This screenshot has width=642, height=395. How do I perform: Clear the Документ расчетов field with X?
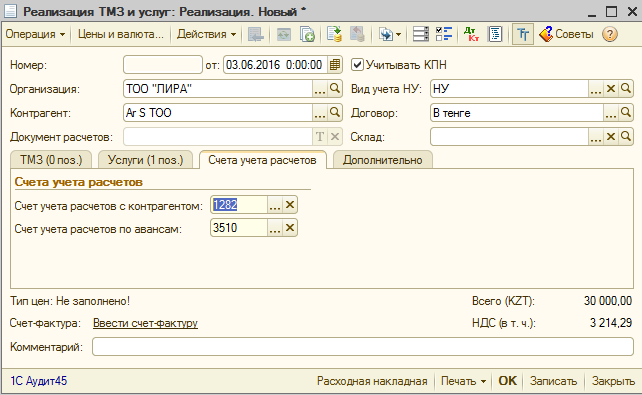tap(335, 136)
